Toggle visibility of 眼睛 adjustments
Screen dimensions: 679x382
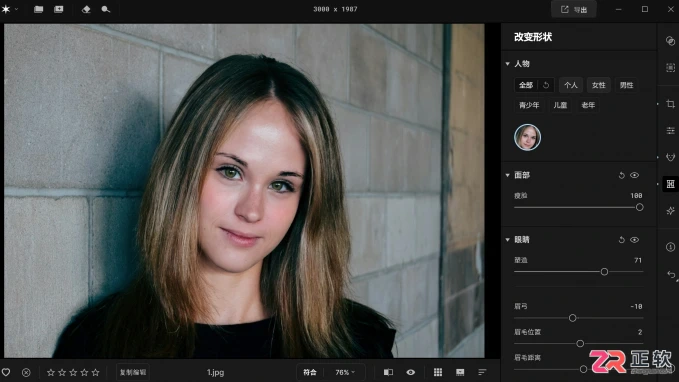point(634,240)
